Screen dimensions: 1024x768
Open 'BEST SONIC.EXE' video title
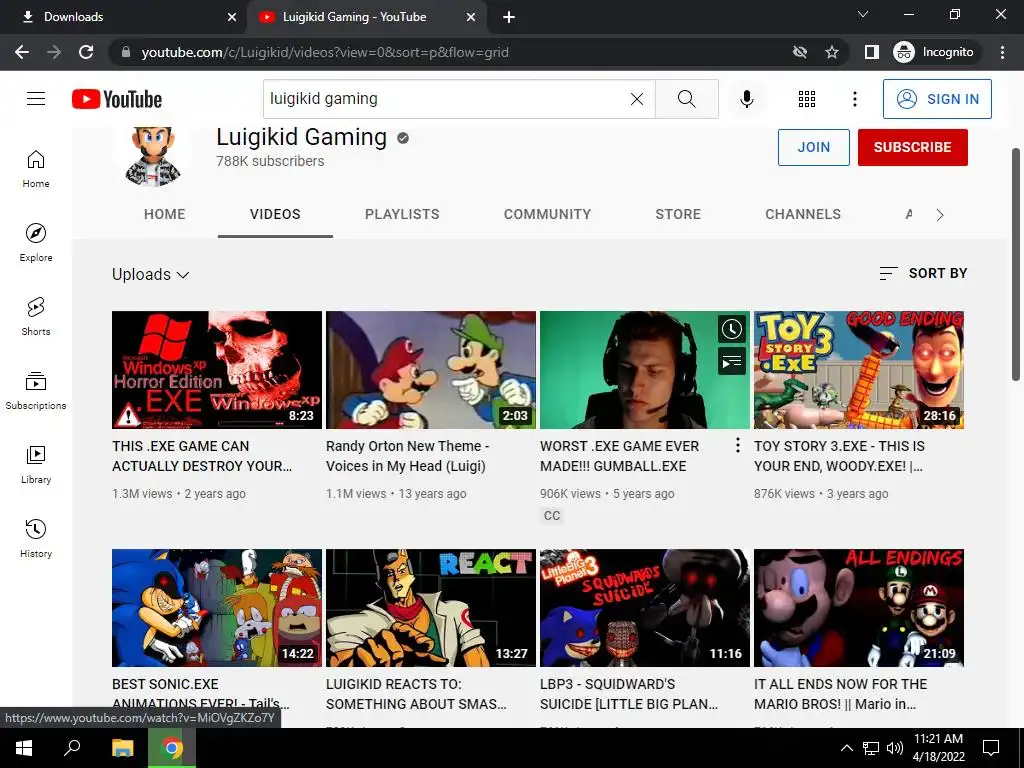[x=200, y=694]
